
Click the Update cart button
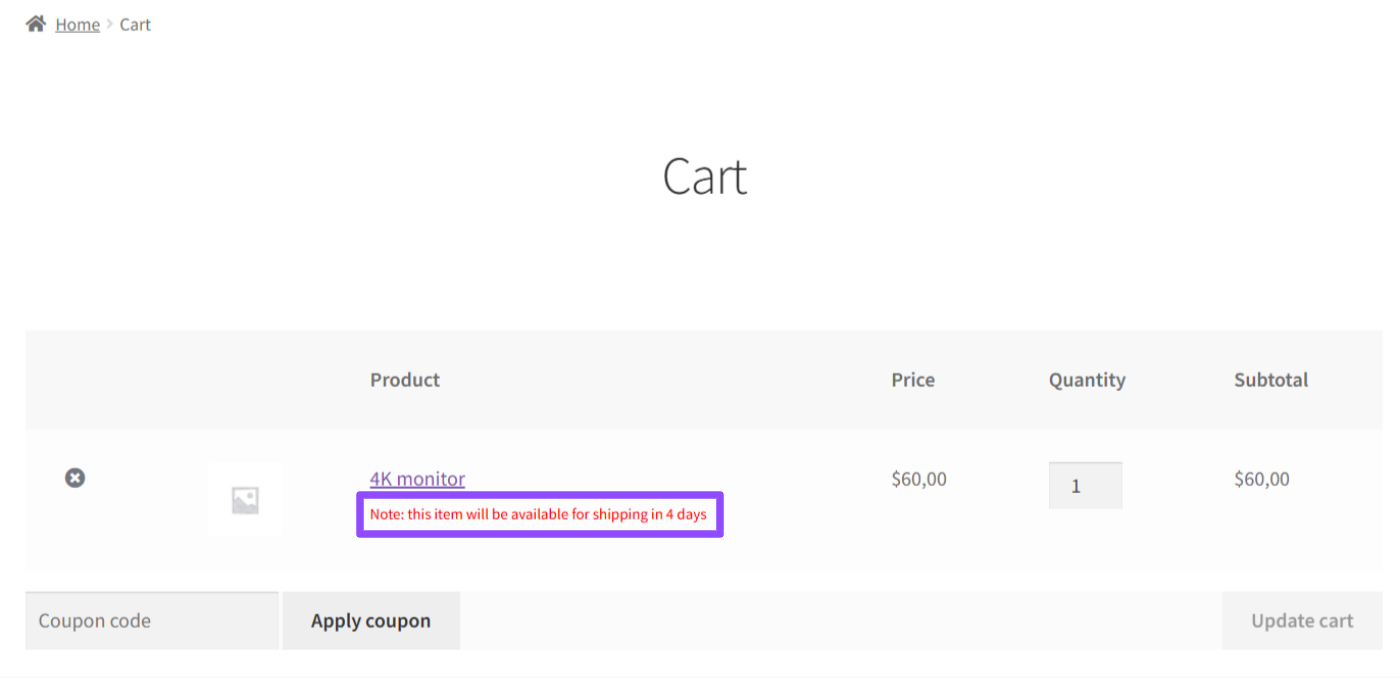[x=1301, y=620]
